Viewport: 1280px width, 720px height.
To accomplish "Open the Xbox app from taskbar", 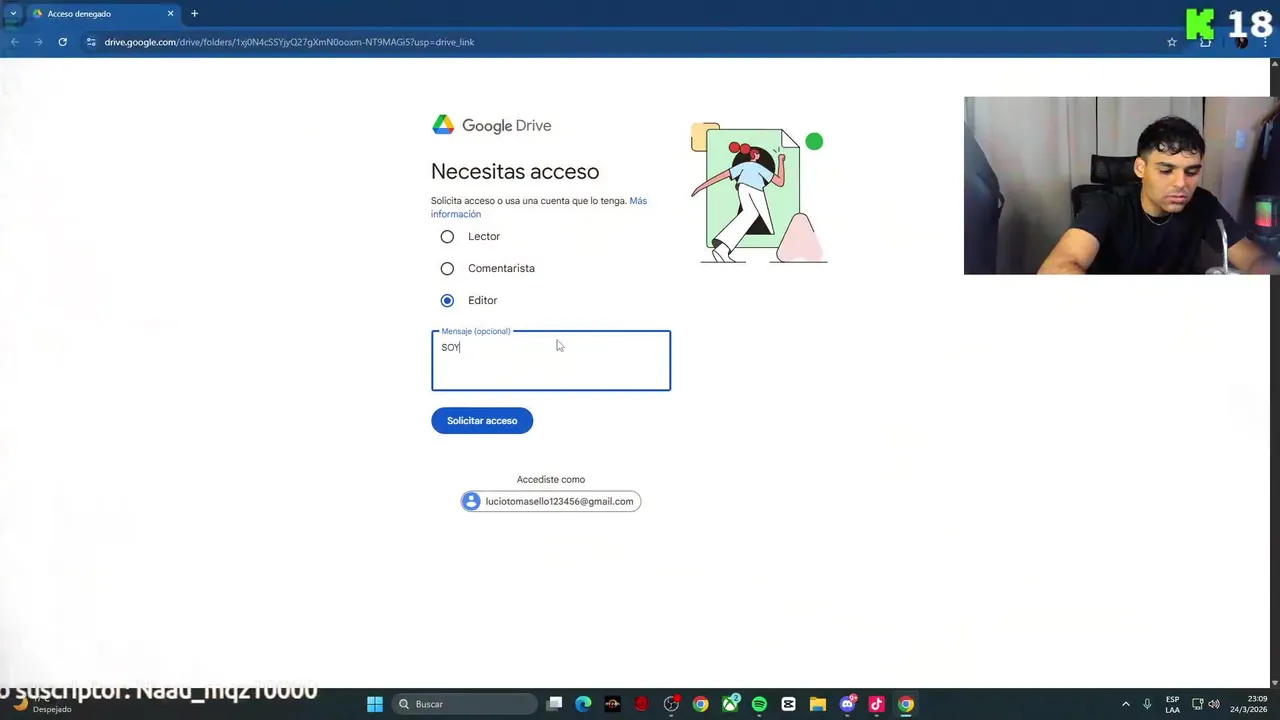I will 730,704.
